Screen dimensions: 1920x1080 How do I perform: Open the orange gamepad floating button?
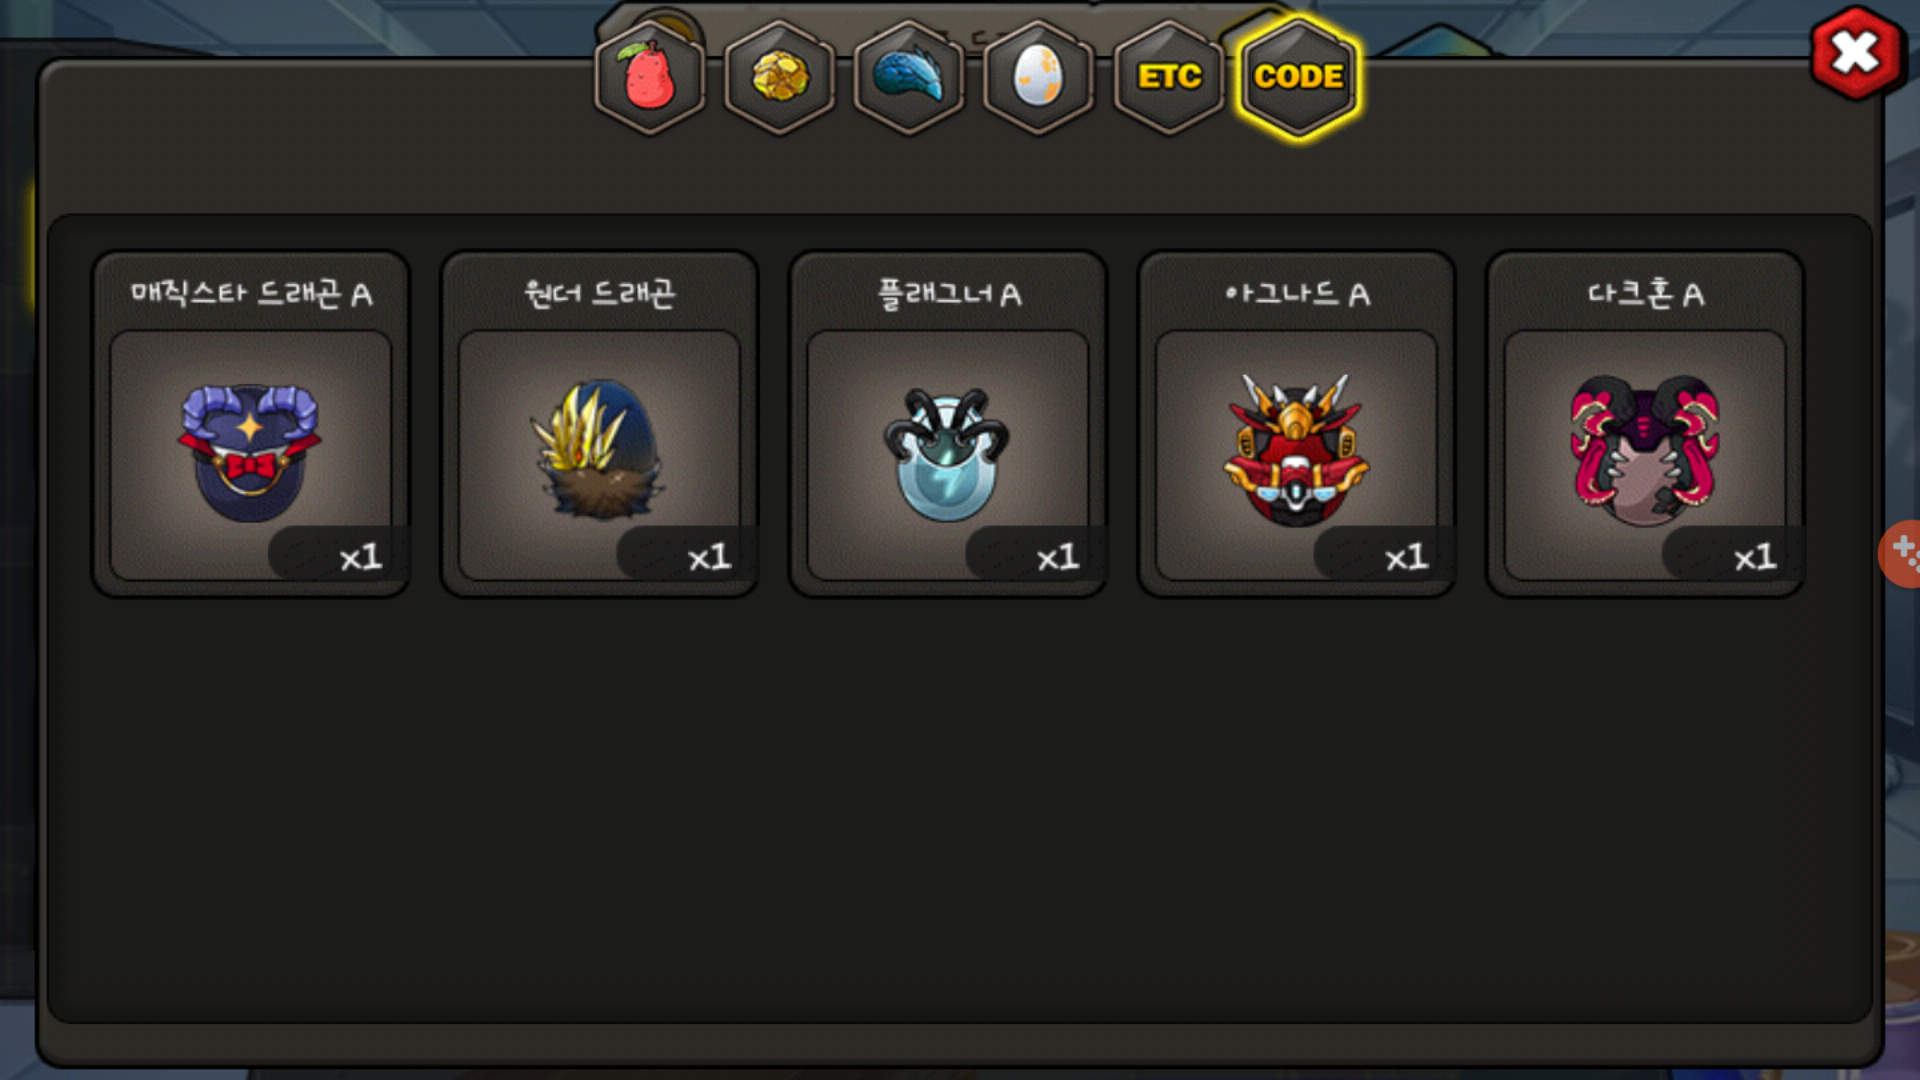[1900, 553]
